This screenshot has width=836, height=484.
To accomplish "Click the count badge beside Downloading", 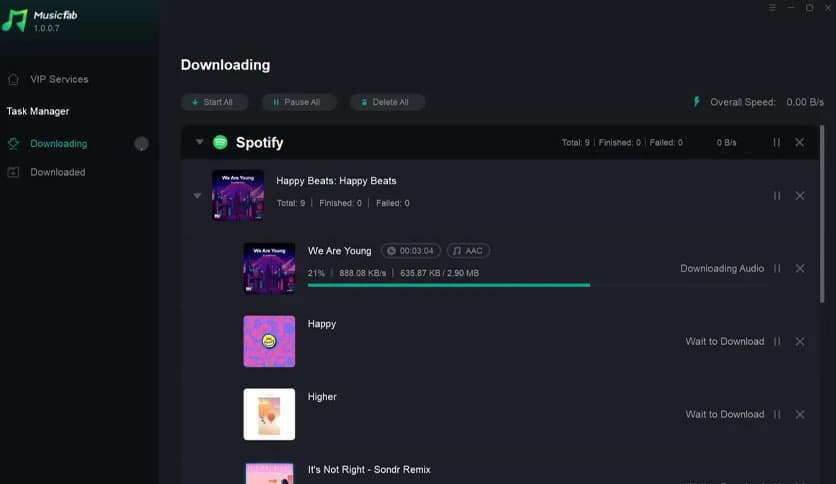I will click(x=141, y=144).
